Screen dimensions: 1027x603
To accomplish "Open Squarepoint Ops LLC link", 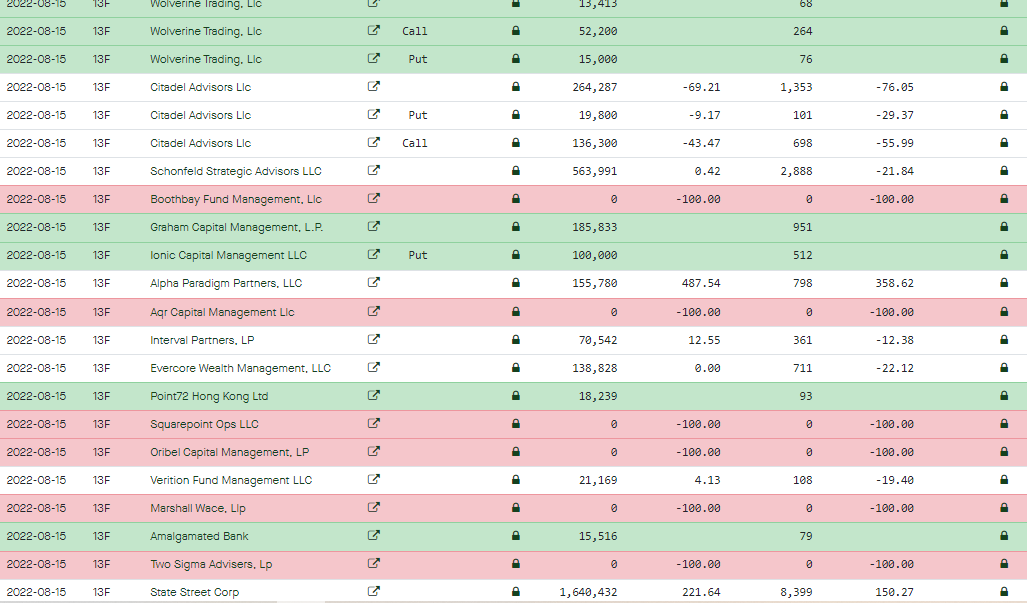I will [x=204, y=424].
